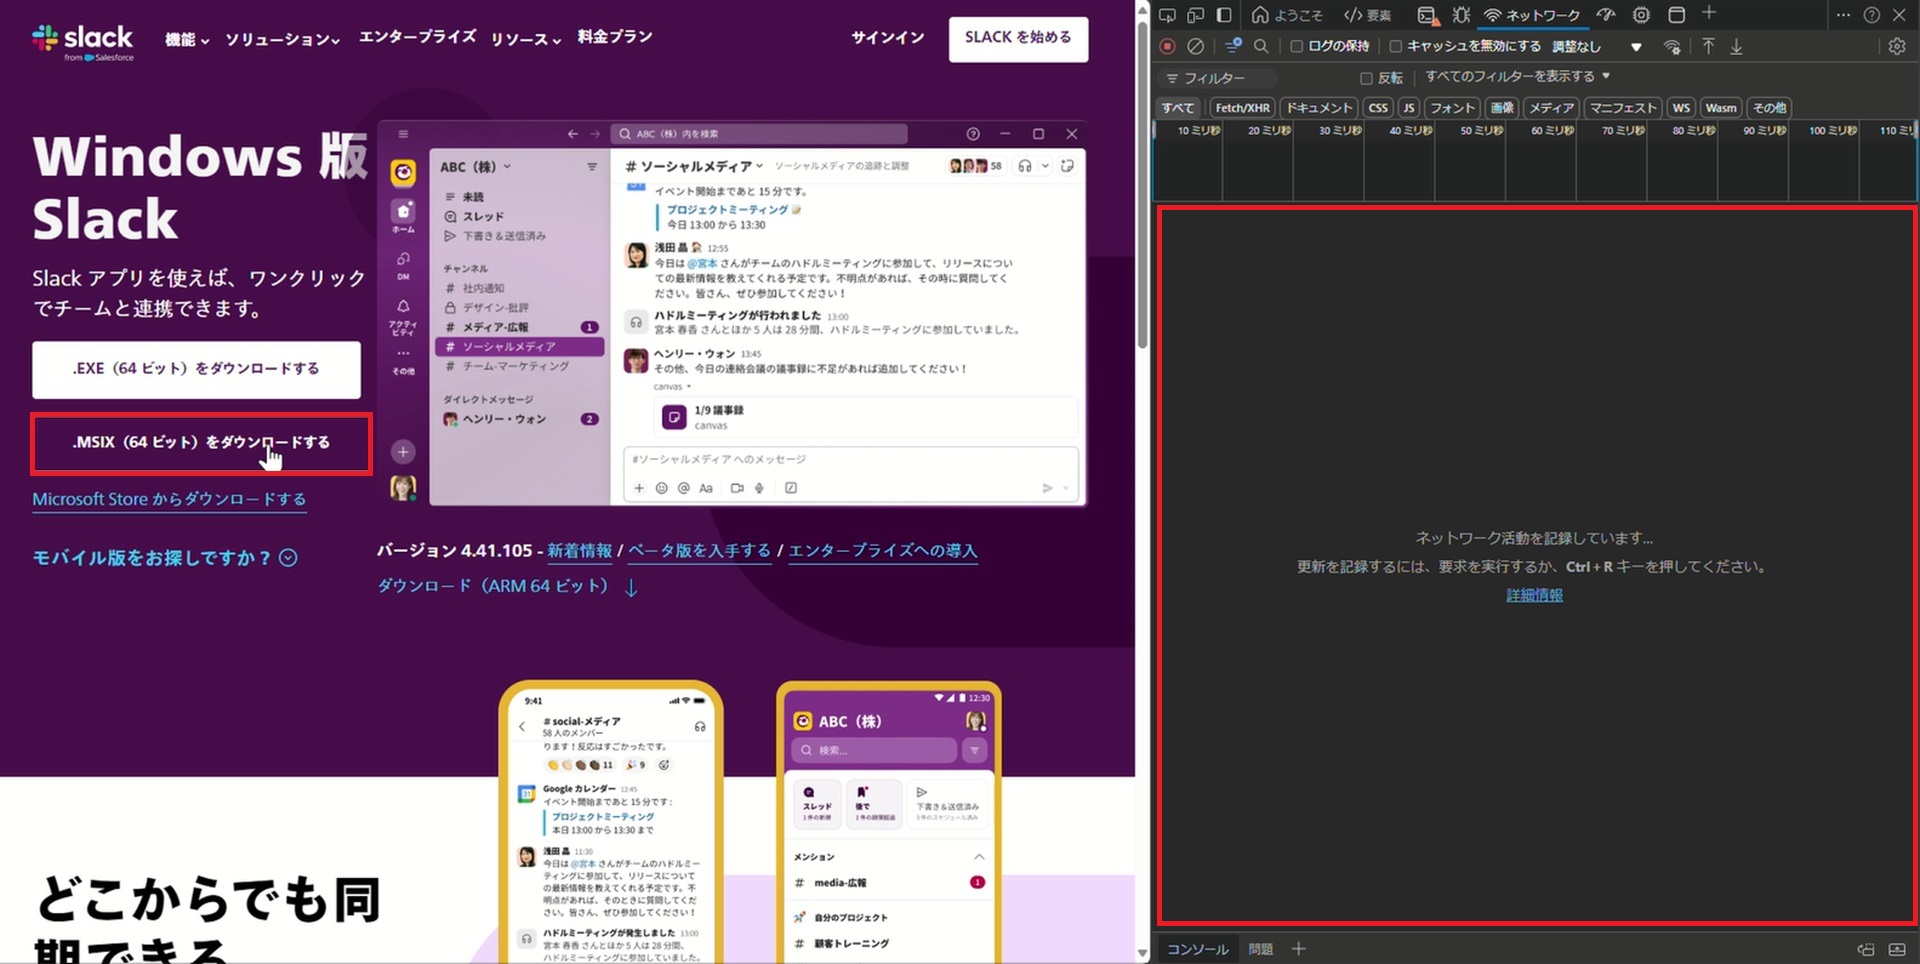Click the ARM 64 download arrow icon
The image size is (1920, 964).
[631, 588]
